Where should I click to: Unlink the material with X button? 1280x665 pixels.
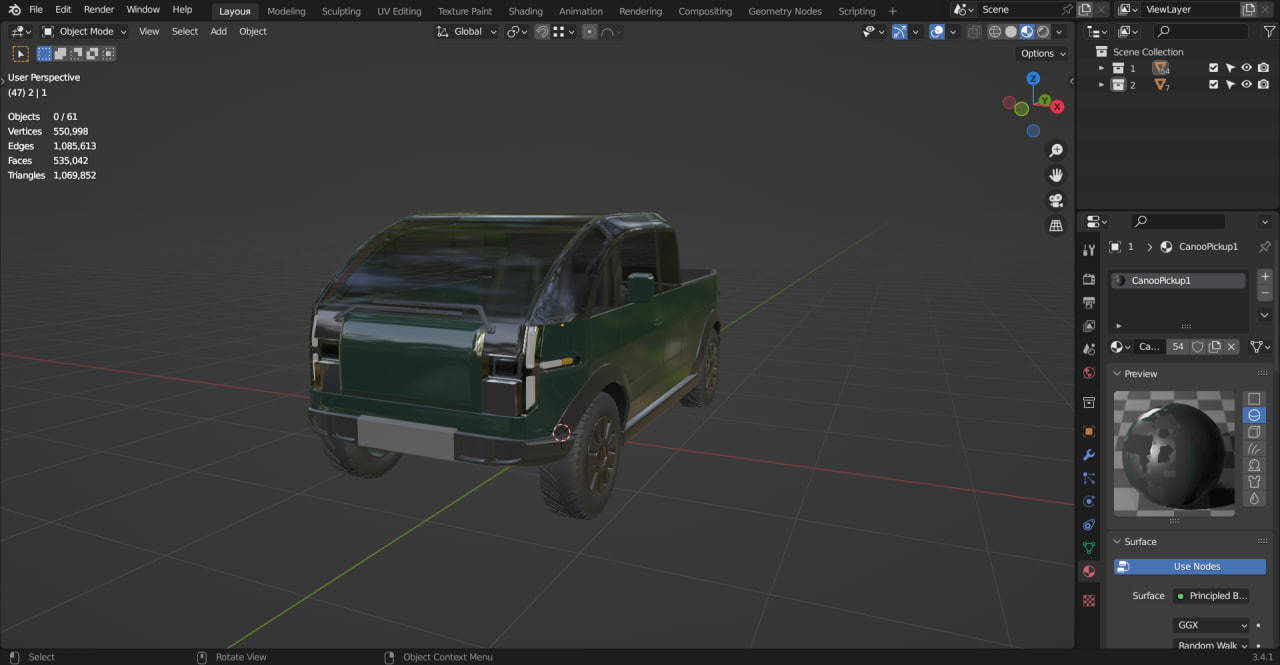tap(1232, 347)
